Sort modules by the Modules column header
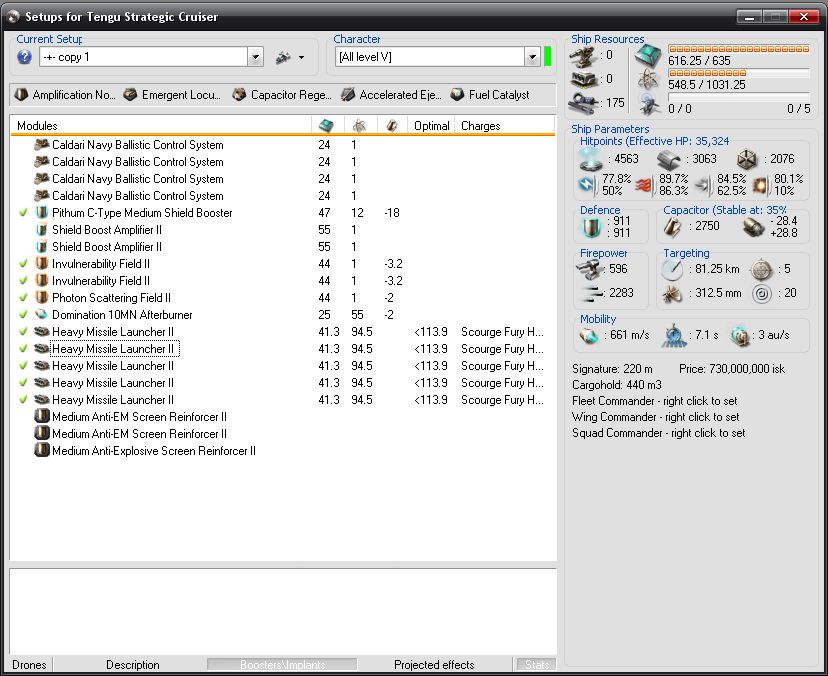828x676 pixels. pyautogui.click(x=161, y=126)
